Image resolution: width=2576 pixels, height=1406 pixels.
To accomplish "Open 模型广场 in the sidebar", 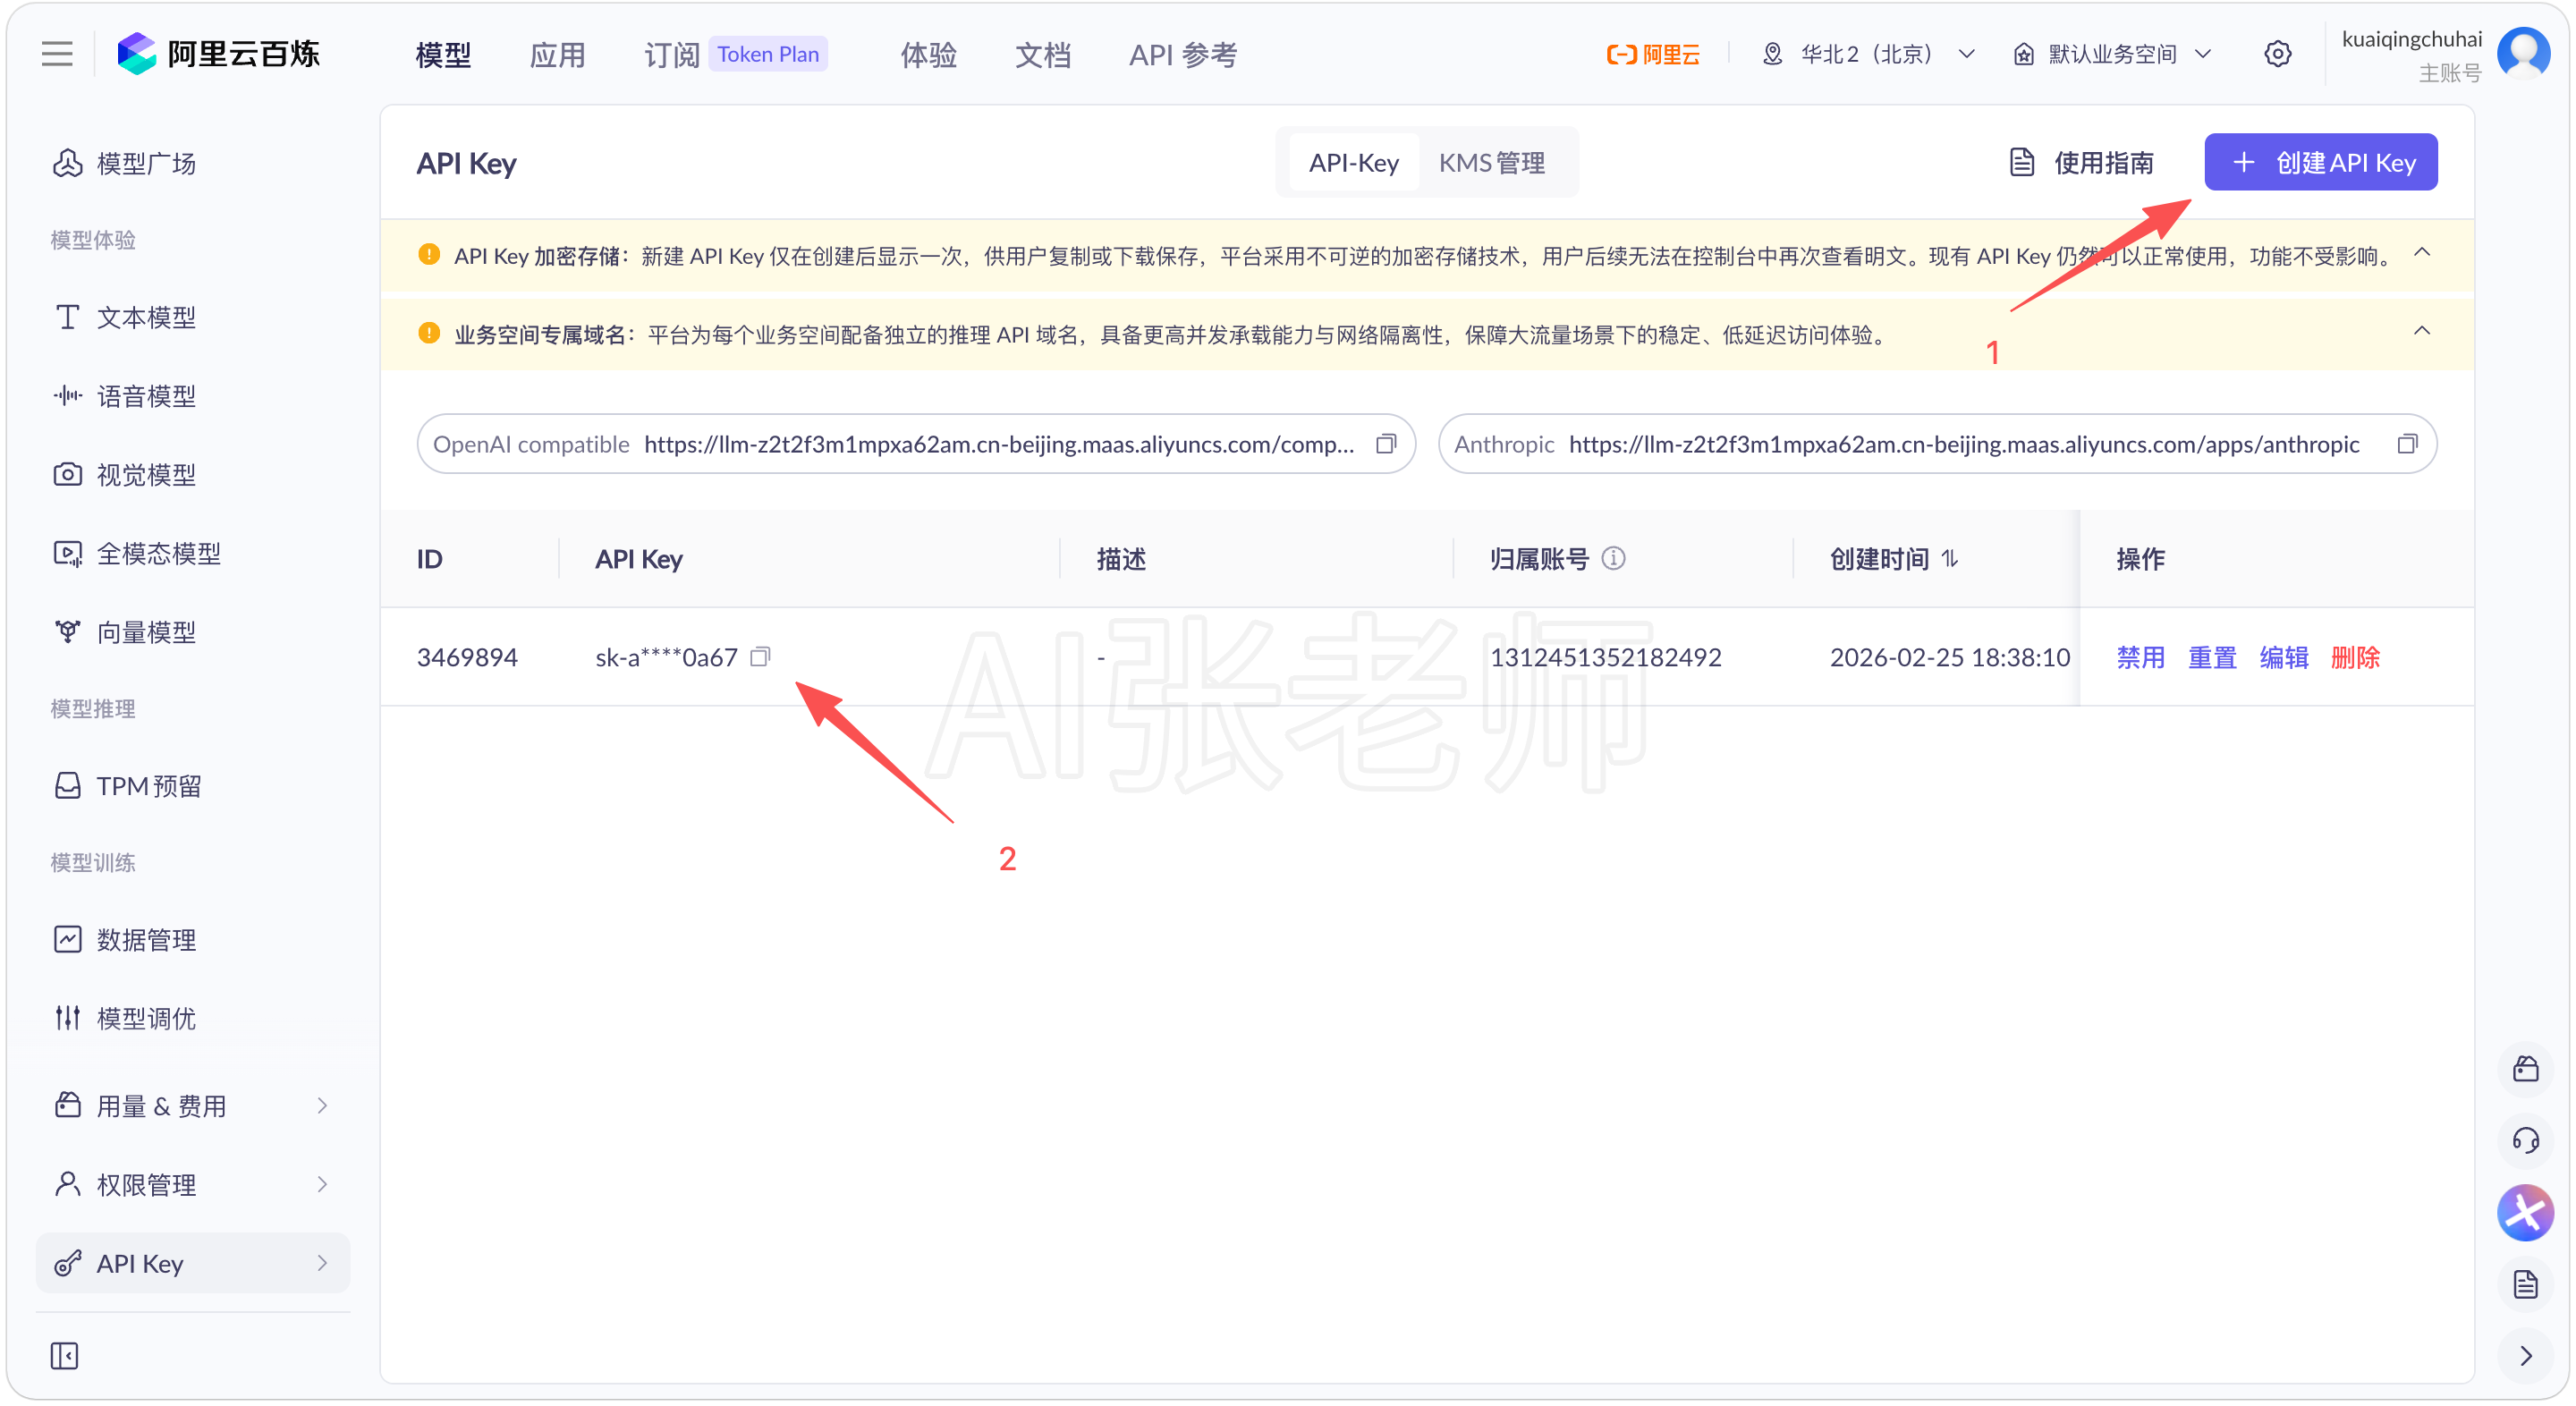I will click(192, 163).
